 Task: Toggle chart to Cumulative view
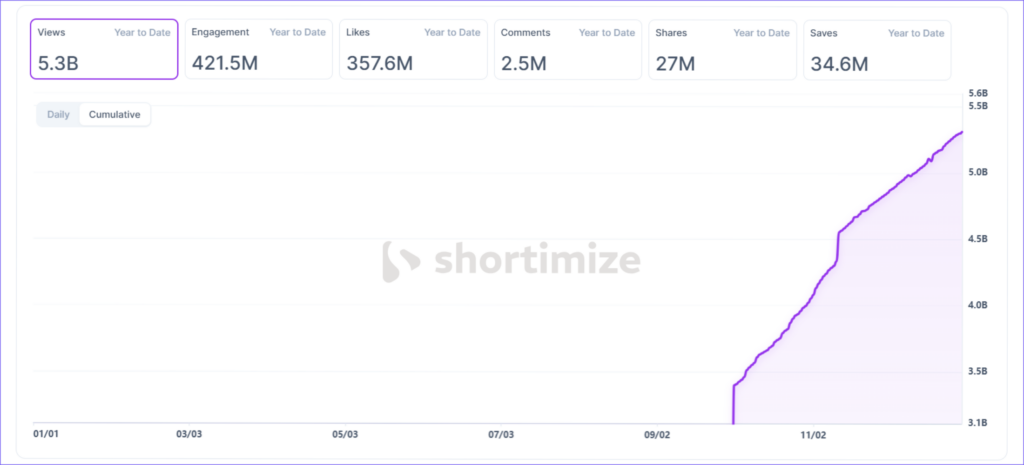click(x=115, y=115)
